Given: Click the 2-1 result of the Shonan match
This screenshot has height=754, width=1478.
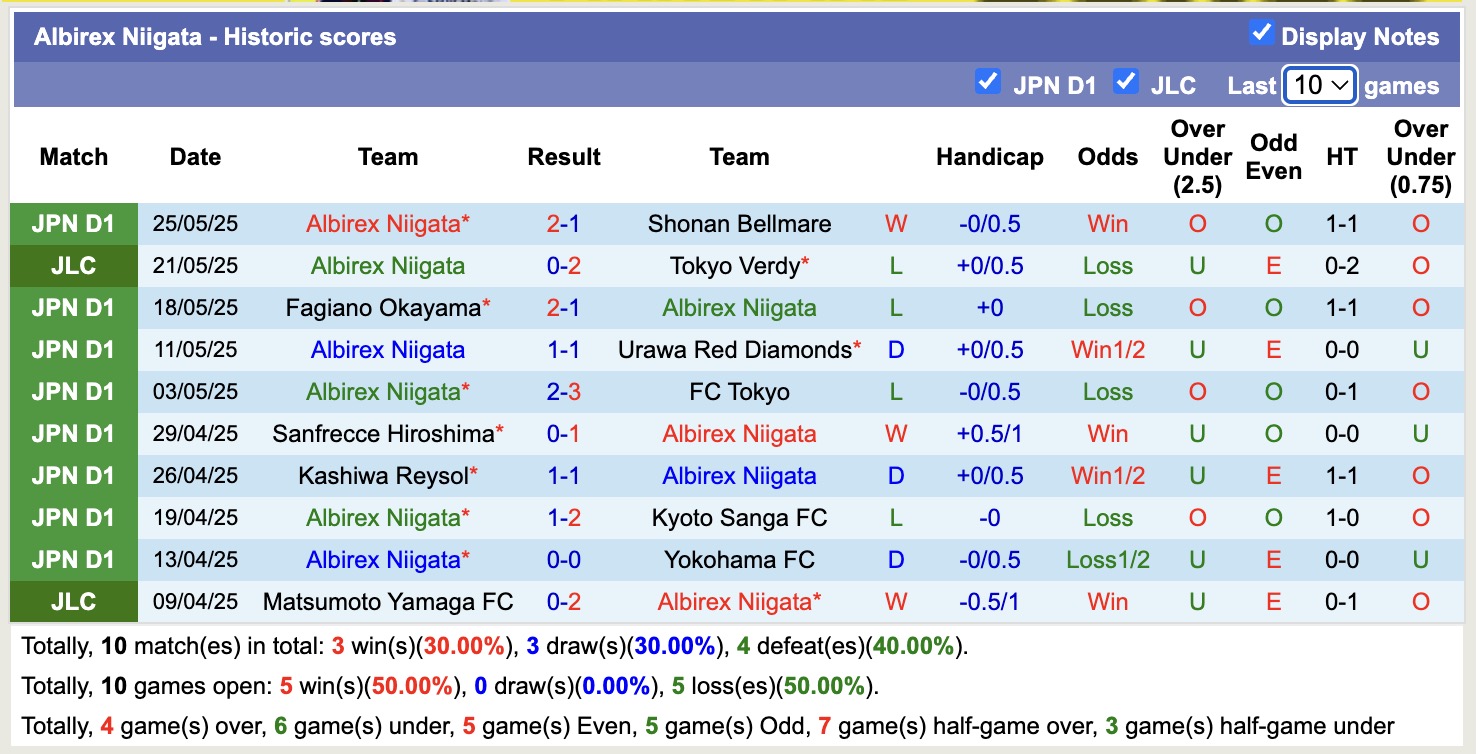Looking at the screenshot, I should (x=564, y=223).
